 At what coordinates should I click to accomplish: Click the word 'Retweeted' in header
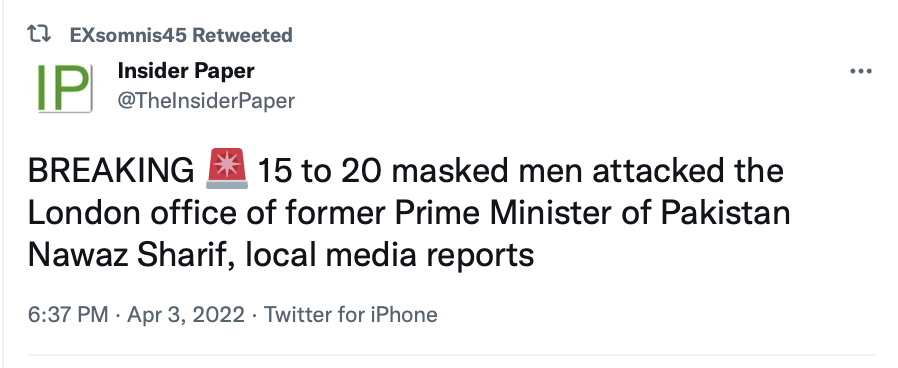click(242, 35)
